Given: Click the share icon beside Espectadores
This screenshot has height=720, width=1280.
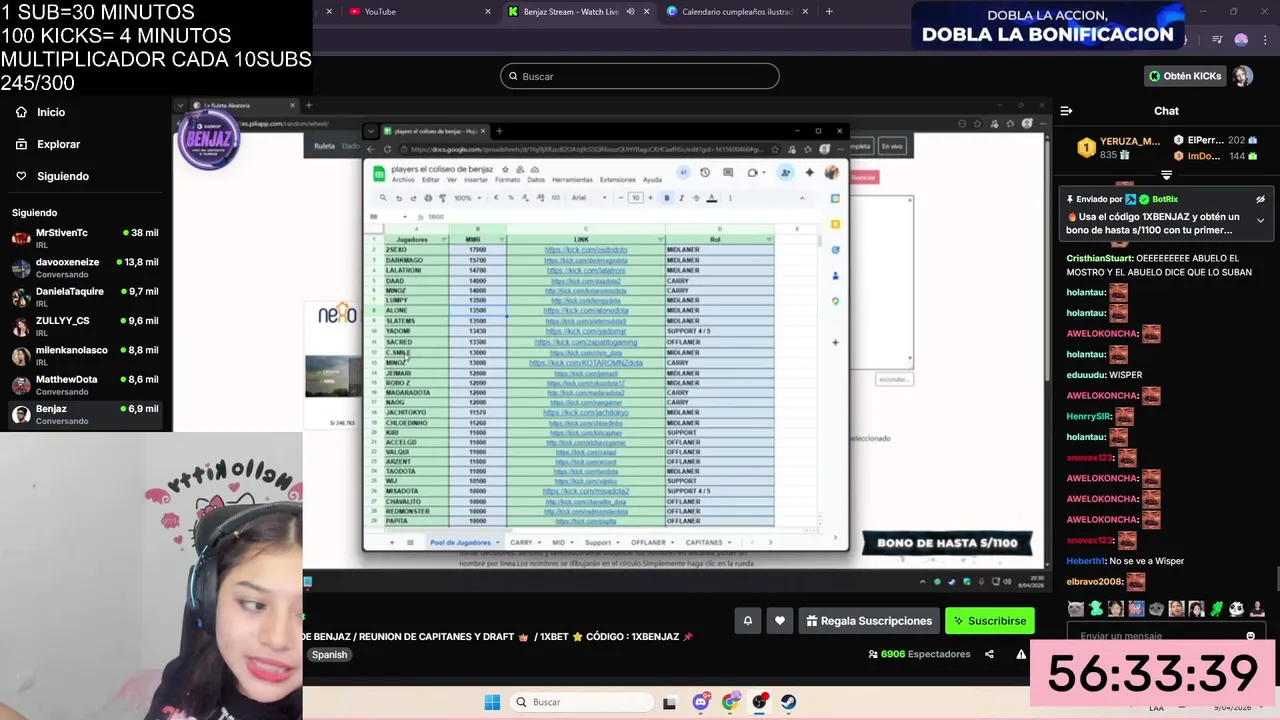Looking at the screenshot, I should tap(989, 654).
